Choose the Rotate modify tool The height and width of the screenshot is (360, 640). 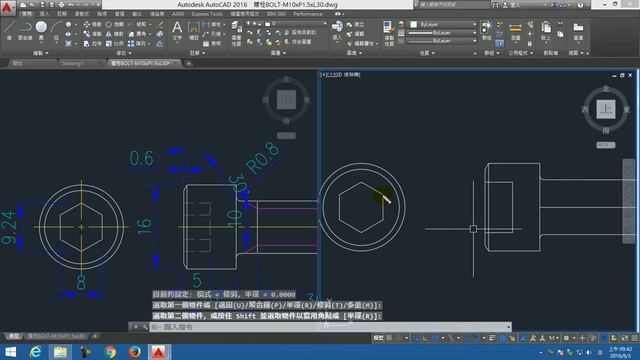(115, 24)
